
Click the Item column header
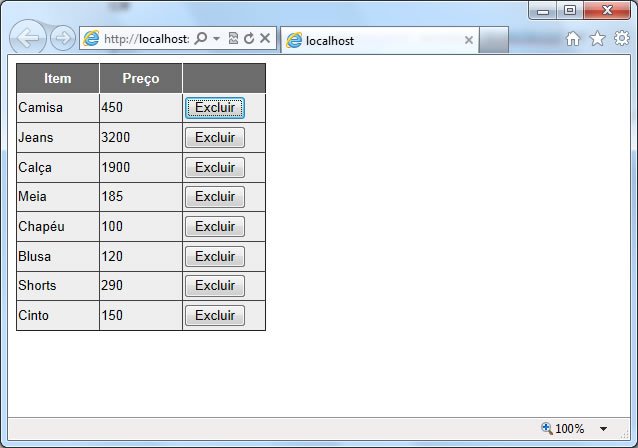58,78
